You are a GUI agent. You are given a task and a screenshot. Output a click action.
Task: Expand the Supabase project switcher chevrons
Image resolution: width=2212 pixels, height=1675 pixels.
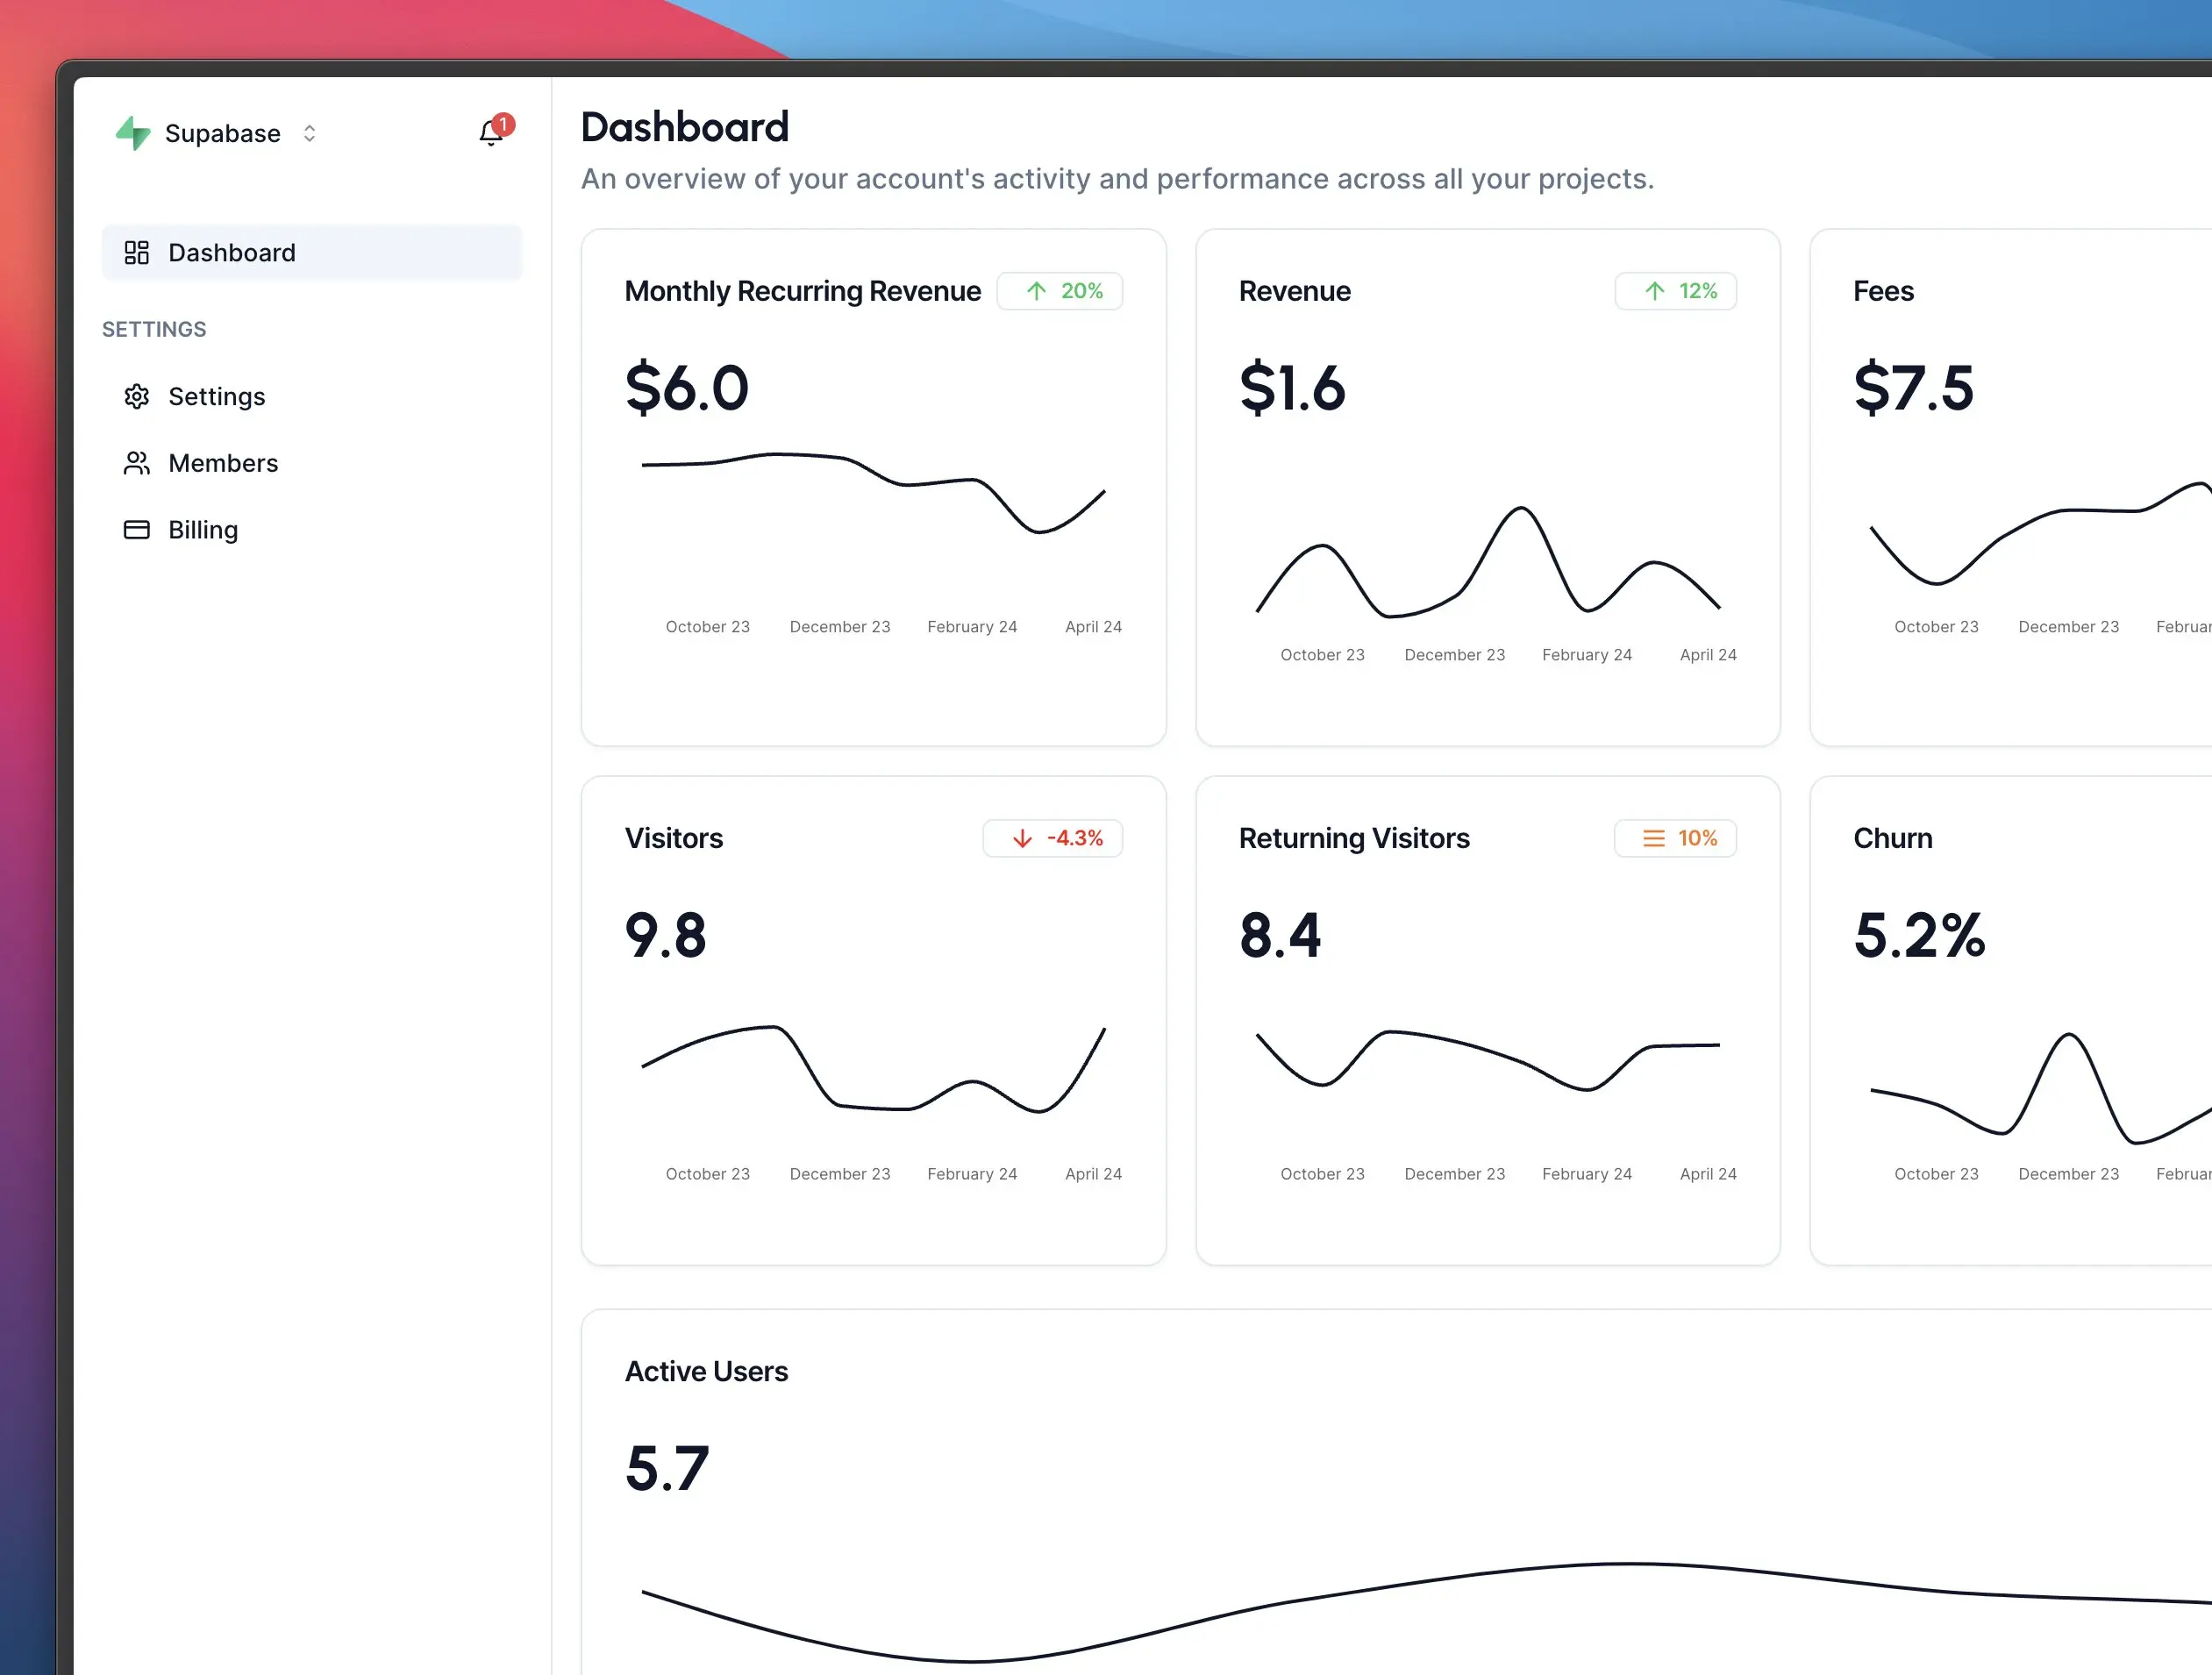[310, 133]
